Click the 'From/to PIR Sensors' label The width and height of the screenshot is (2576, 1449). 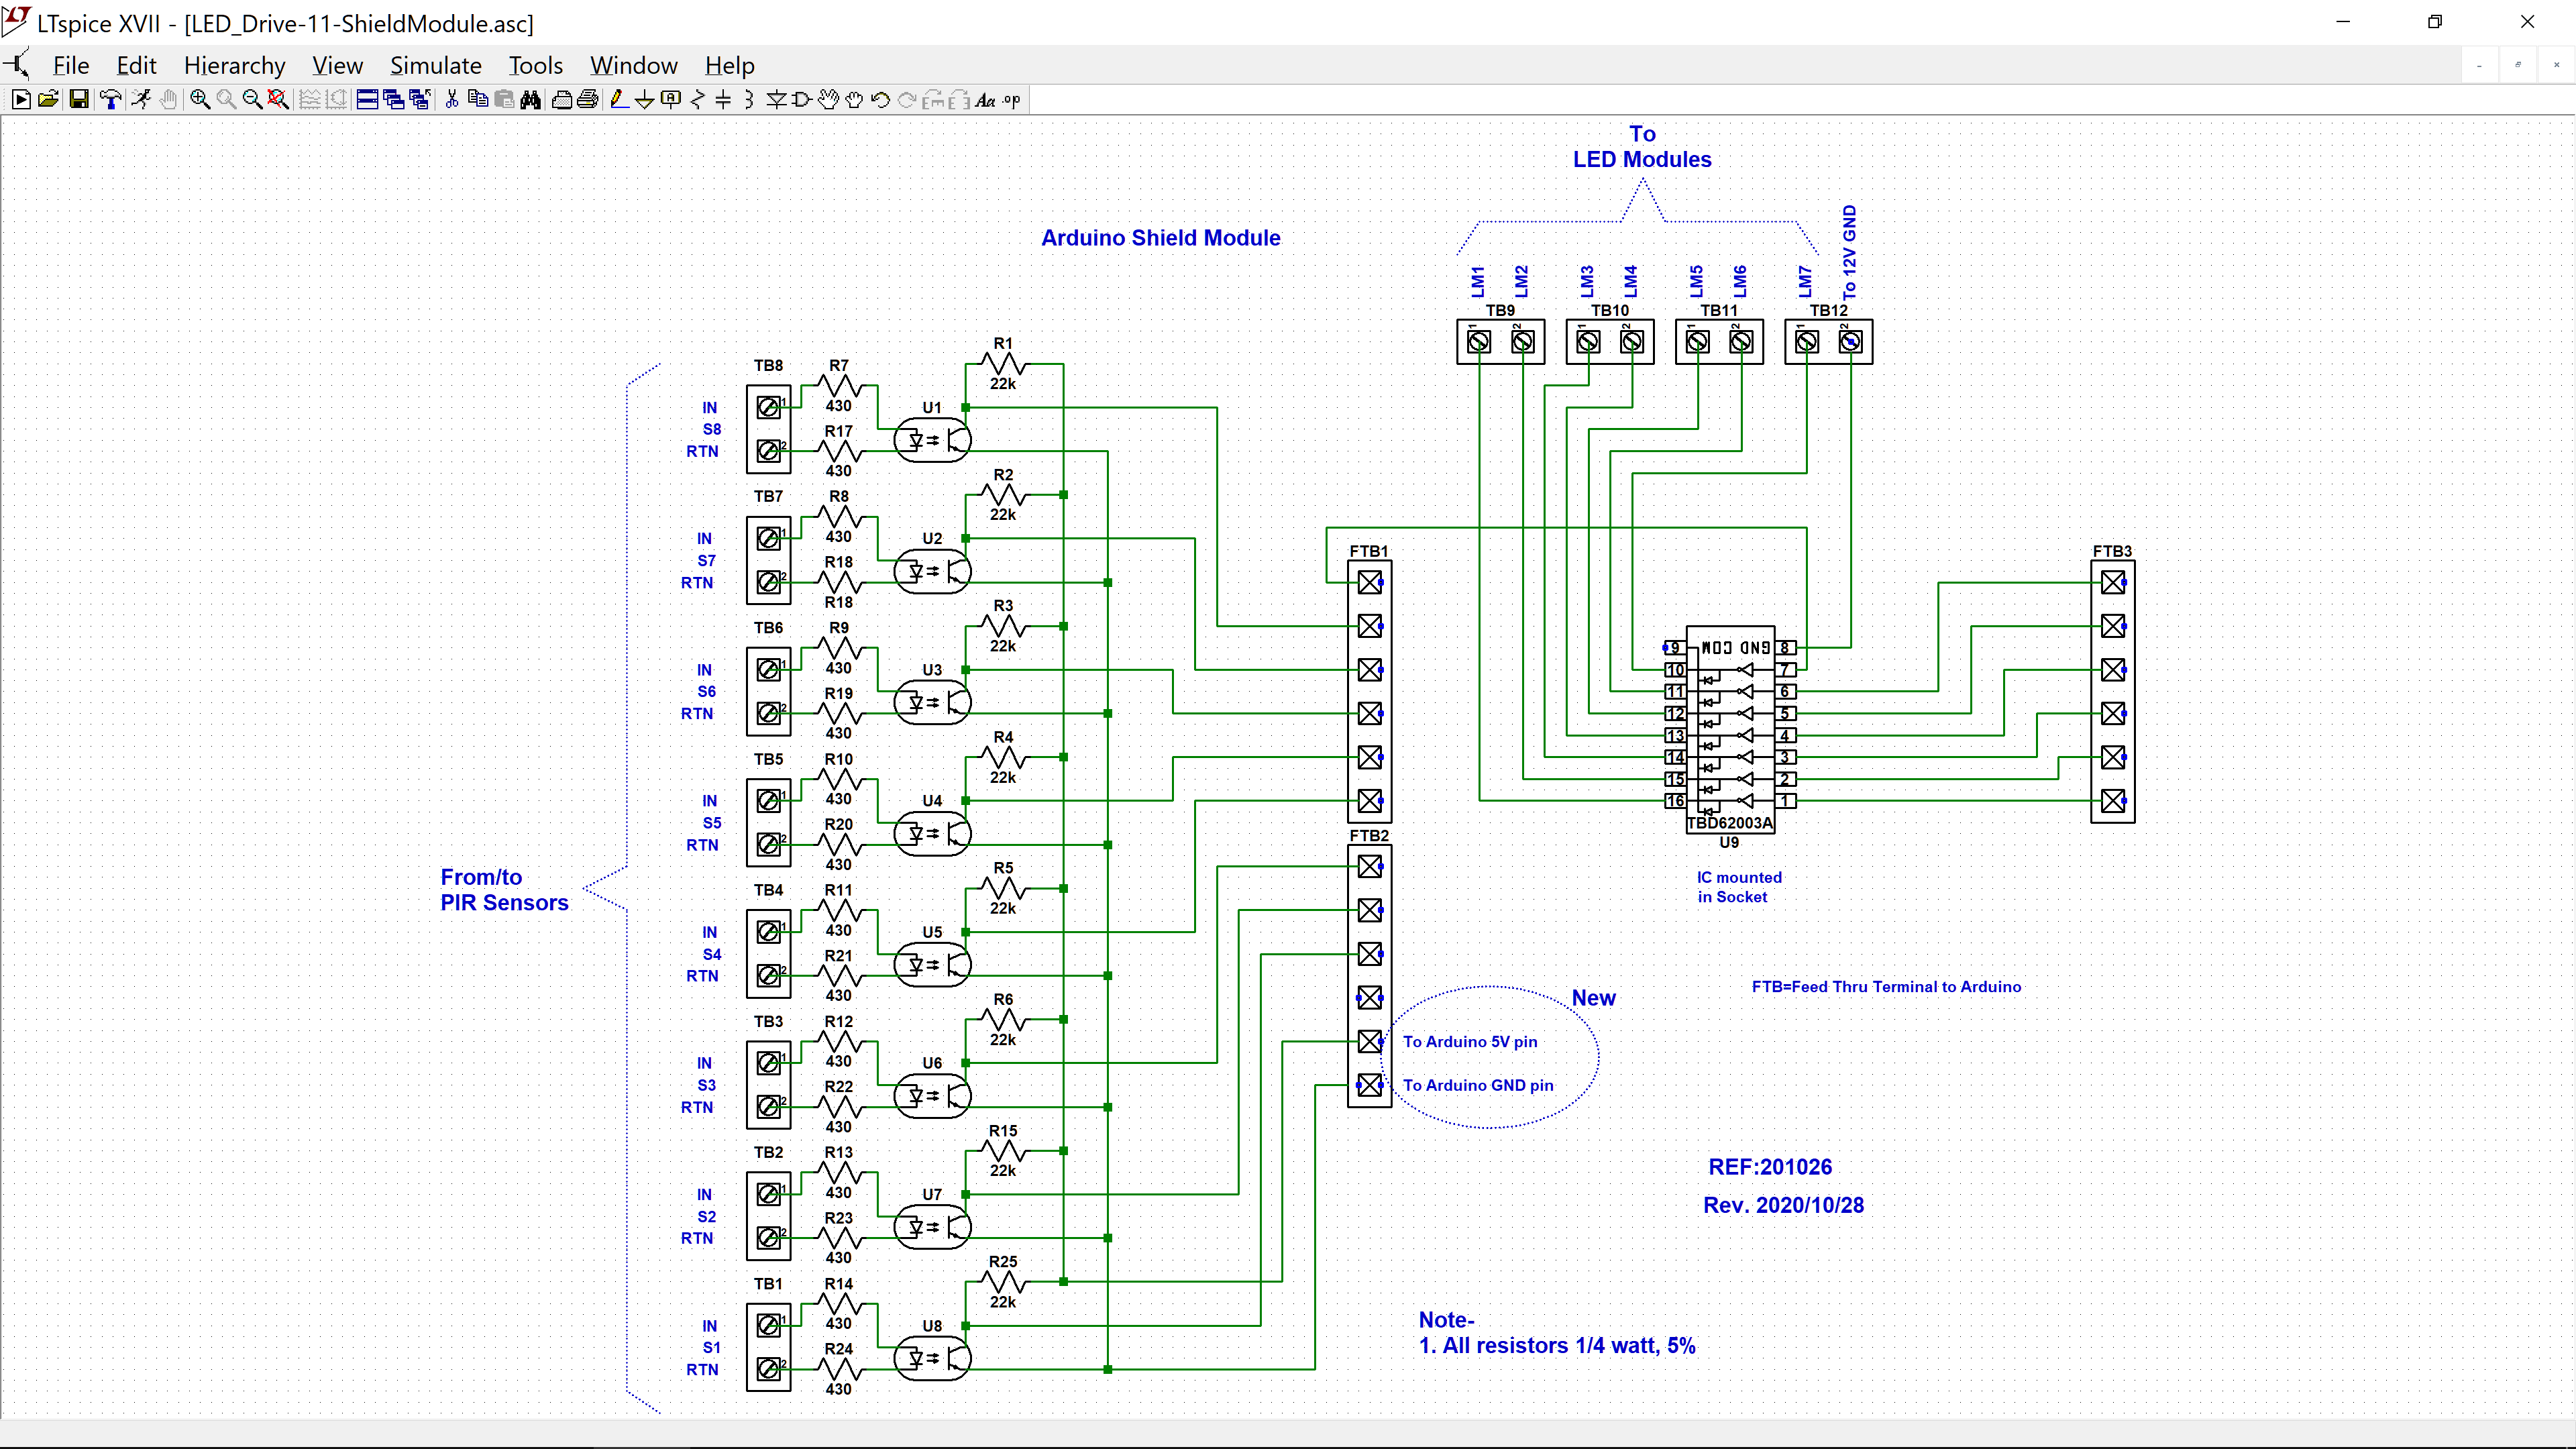click(x=504, y=889)
